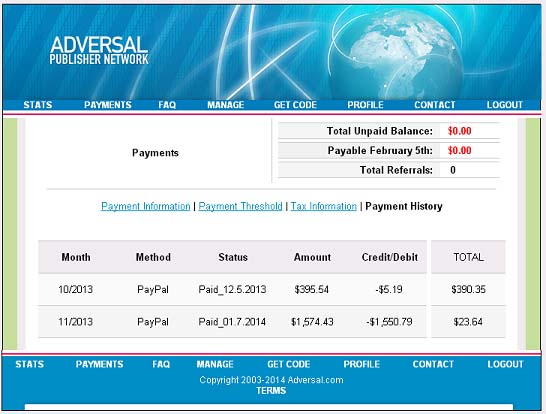Viewport: 546px width, 414px height.
Task: Open PAYMENTS in the top navigation bar
Action: coord(108,105)
